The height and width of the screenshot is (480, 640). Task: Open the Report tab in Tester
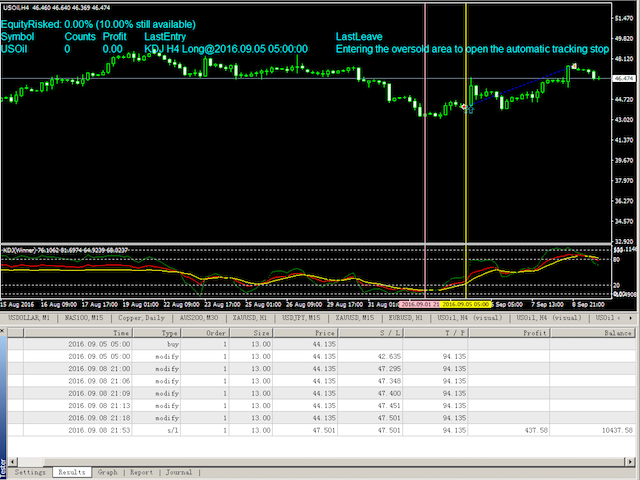click(x=141, y=471)
